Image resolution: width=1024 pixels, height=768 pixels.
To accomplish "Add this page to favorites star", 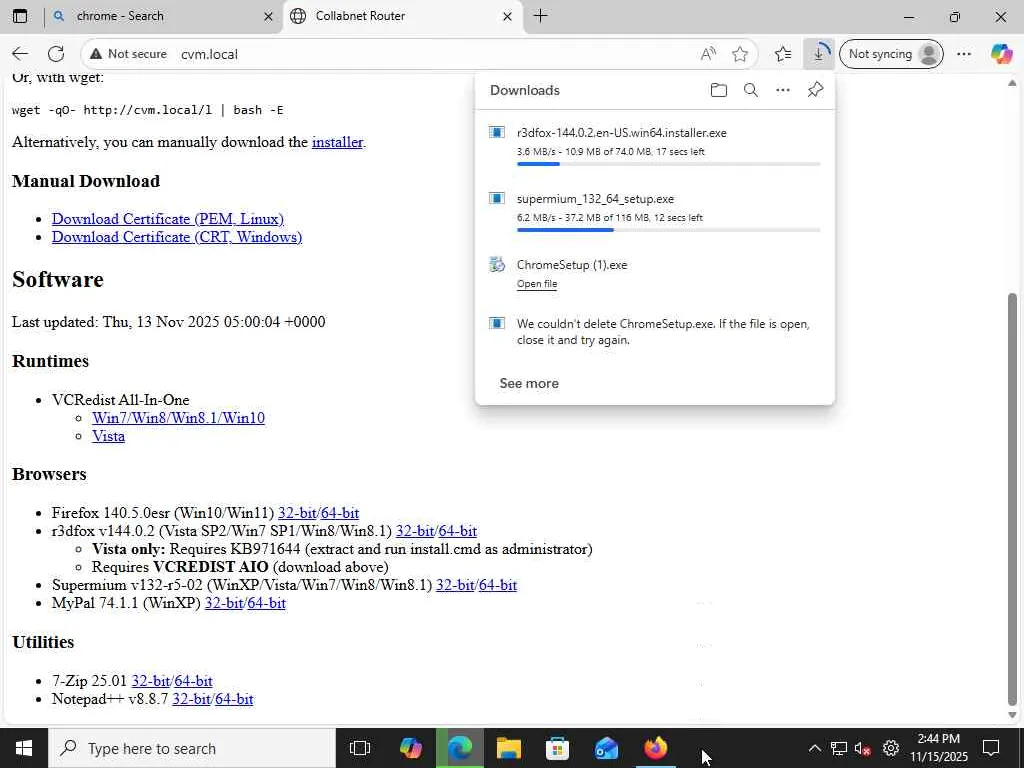I will pyautogui.click(x=739, y=54).
